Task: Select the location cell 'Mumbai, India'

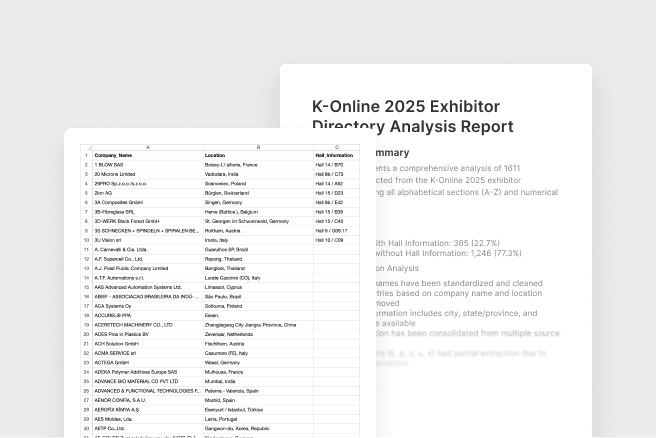Action: click(258, 381)
